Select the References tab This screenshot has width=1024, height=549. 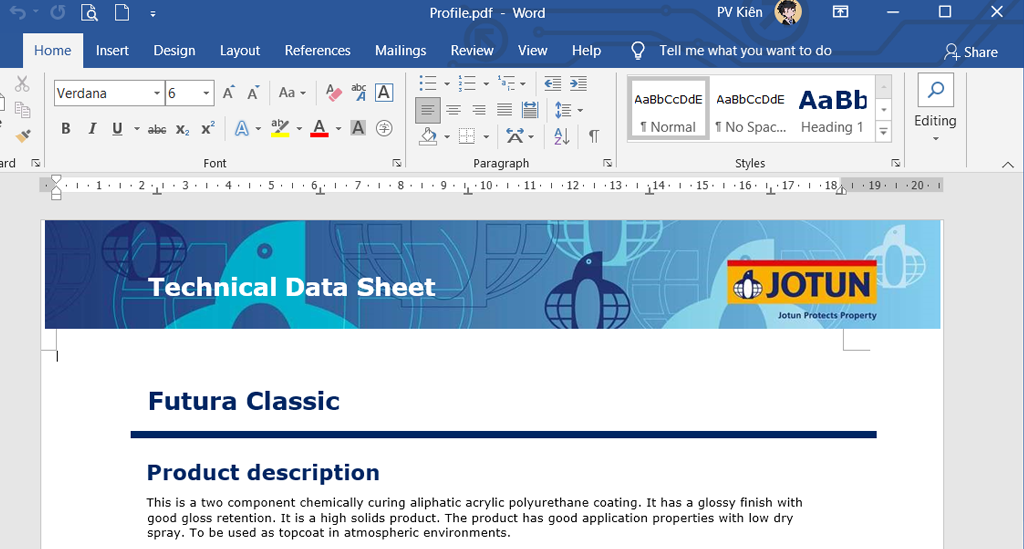coord(317,50)
